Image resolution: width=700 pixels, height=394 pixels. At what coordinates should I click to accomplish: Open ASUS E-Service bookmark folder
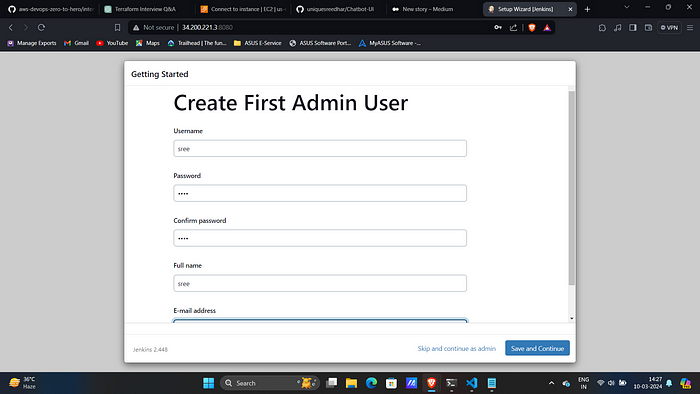click(258, 43)
